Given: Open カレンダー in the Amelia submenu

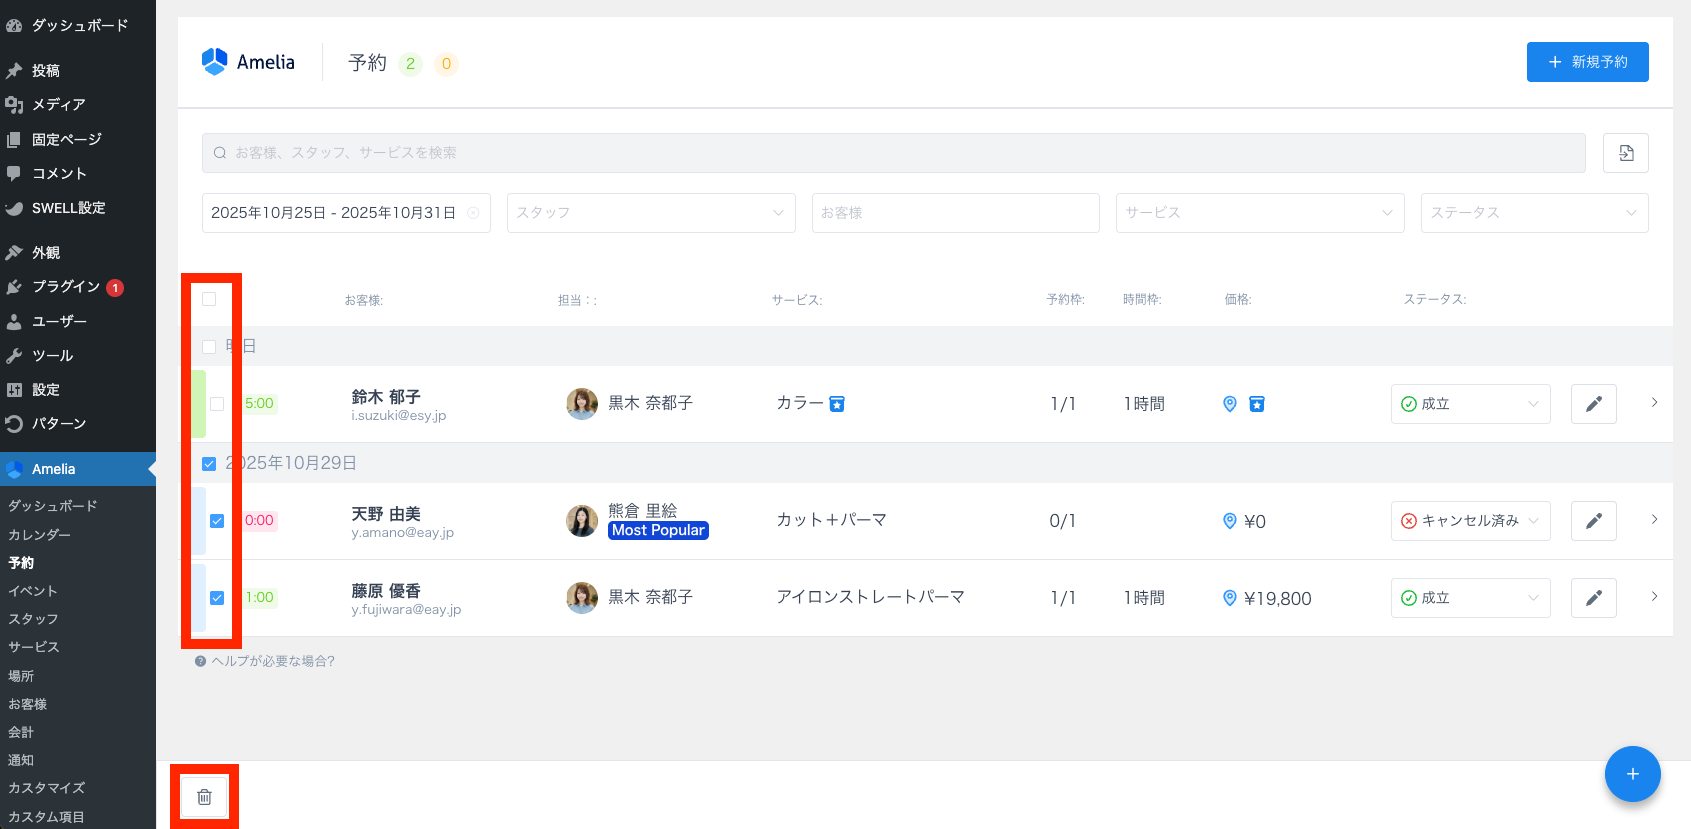Looking at the screenshot, I should point(39,534).
